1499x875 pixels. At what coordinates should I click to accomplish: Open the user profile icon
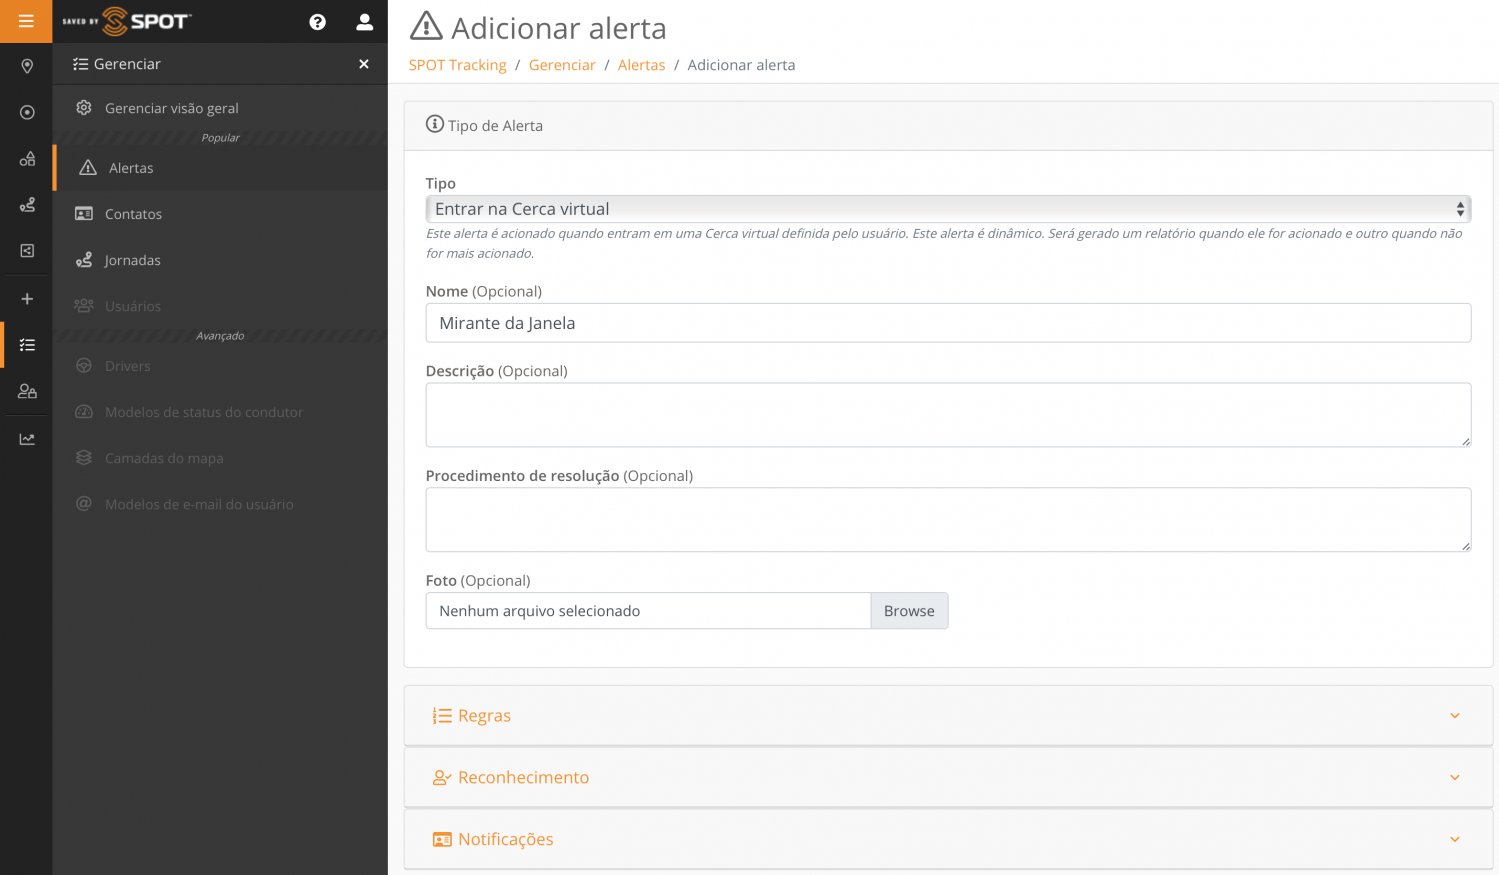364,22
